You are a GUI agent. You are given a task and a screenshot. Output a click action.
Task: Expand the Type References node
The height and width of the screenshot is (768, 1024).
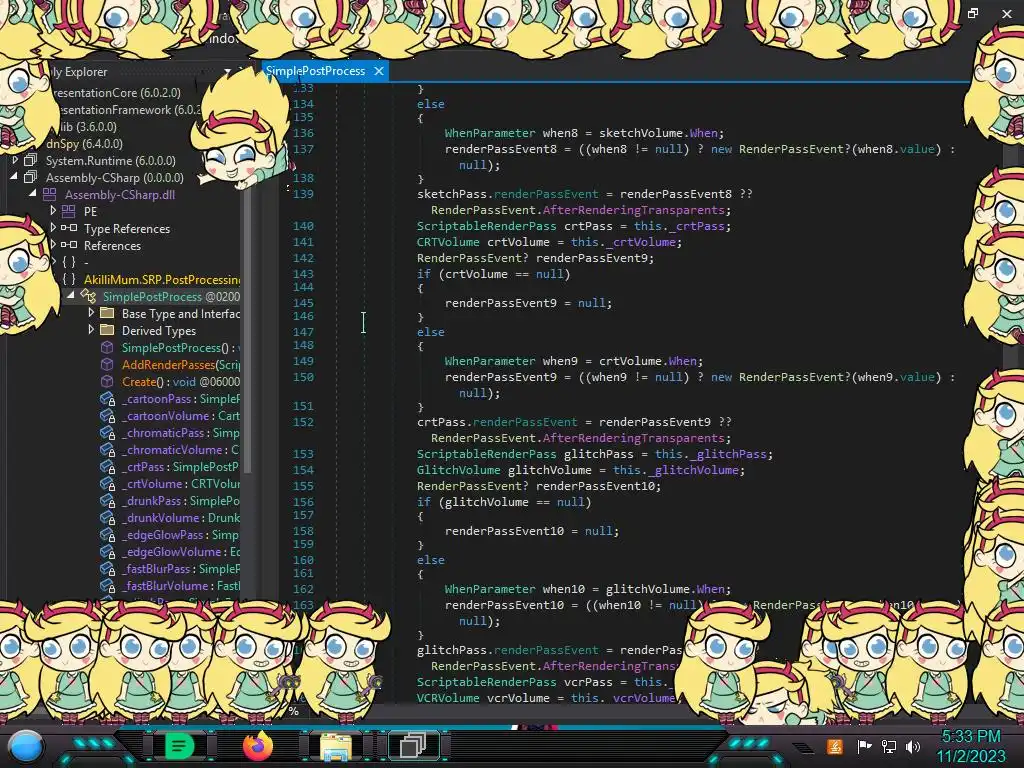pos(53,228)
